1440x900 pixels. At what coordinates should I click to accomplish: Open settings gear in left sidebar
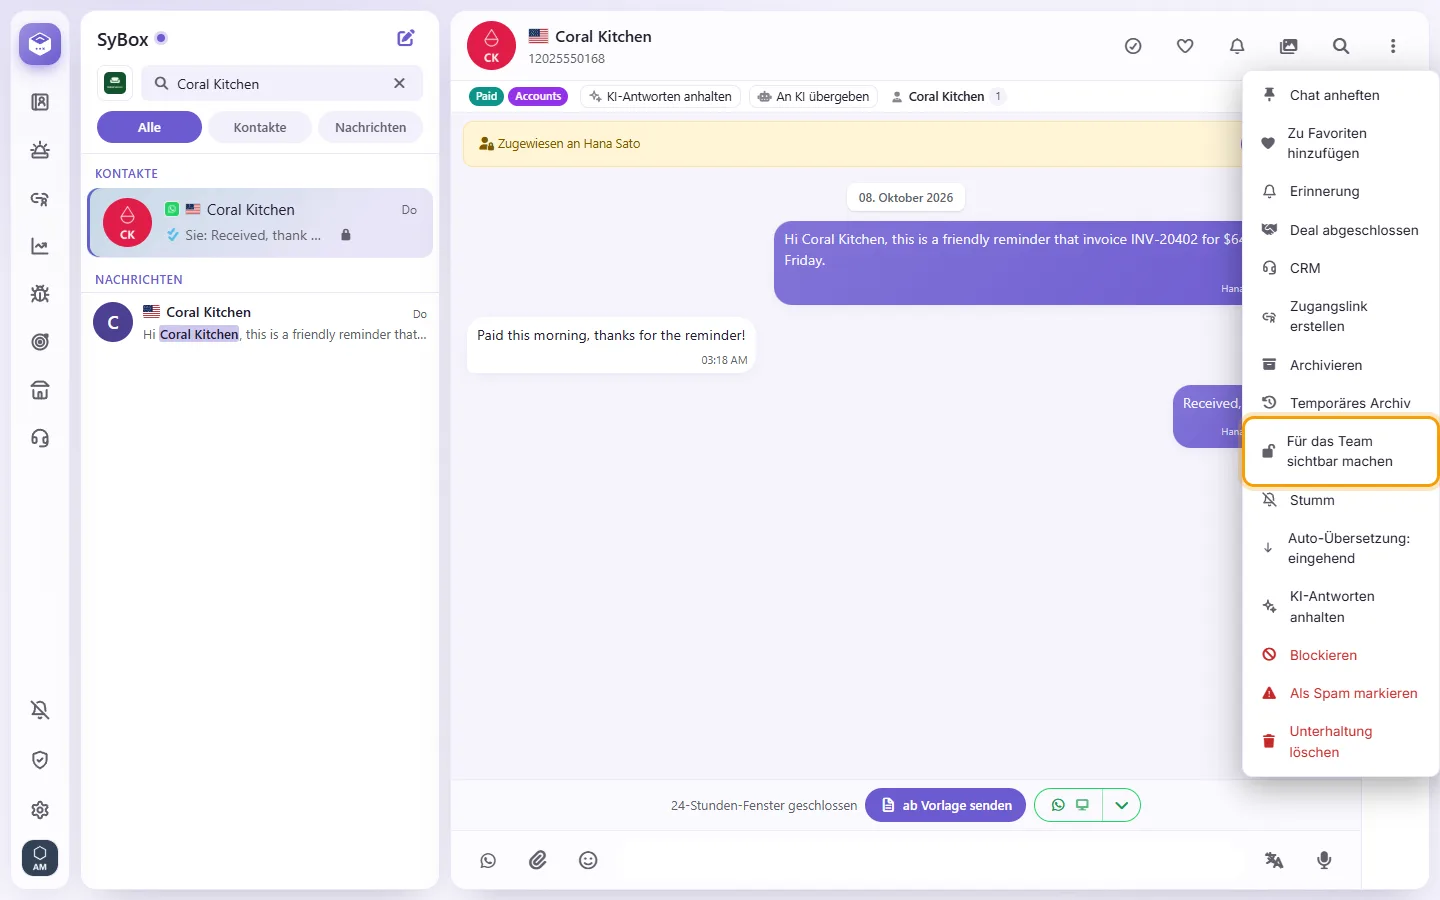tap(40, 810)
